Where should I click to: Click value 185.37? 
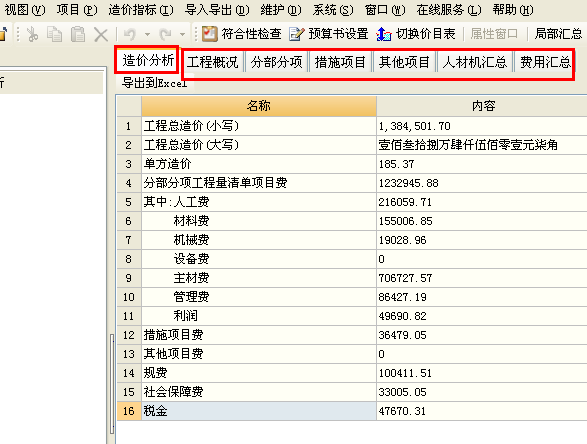tap(396, 164)
